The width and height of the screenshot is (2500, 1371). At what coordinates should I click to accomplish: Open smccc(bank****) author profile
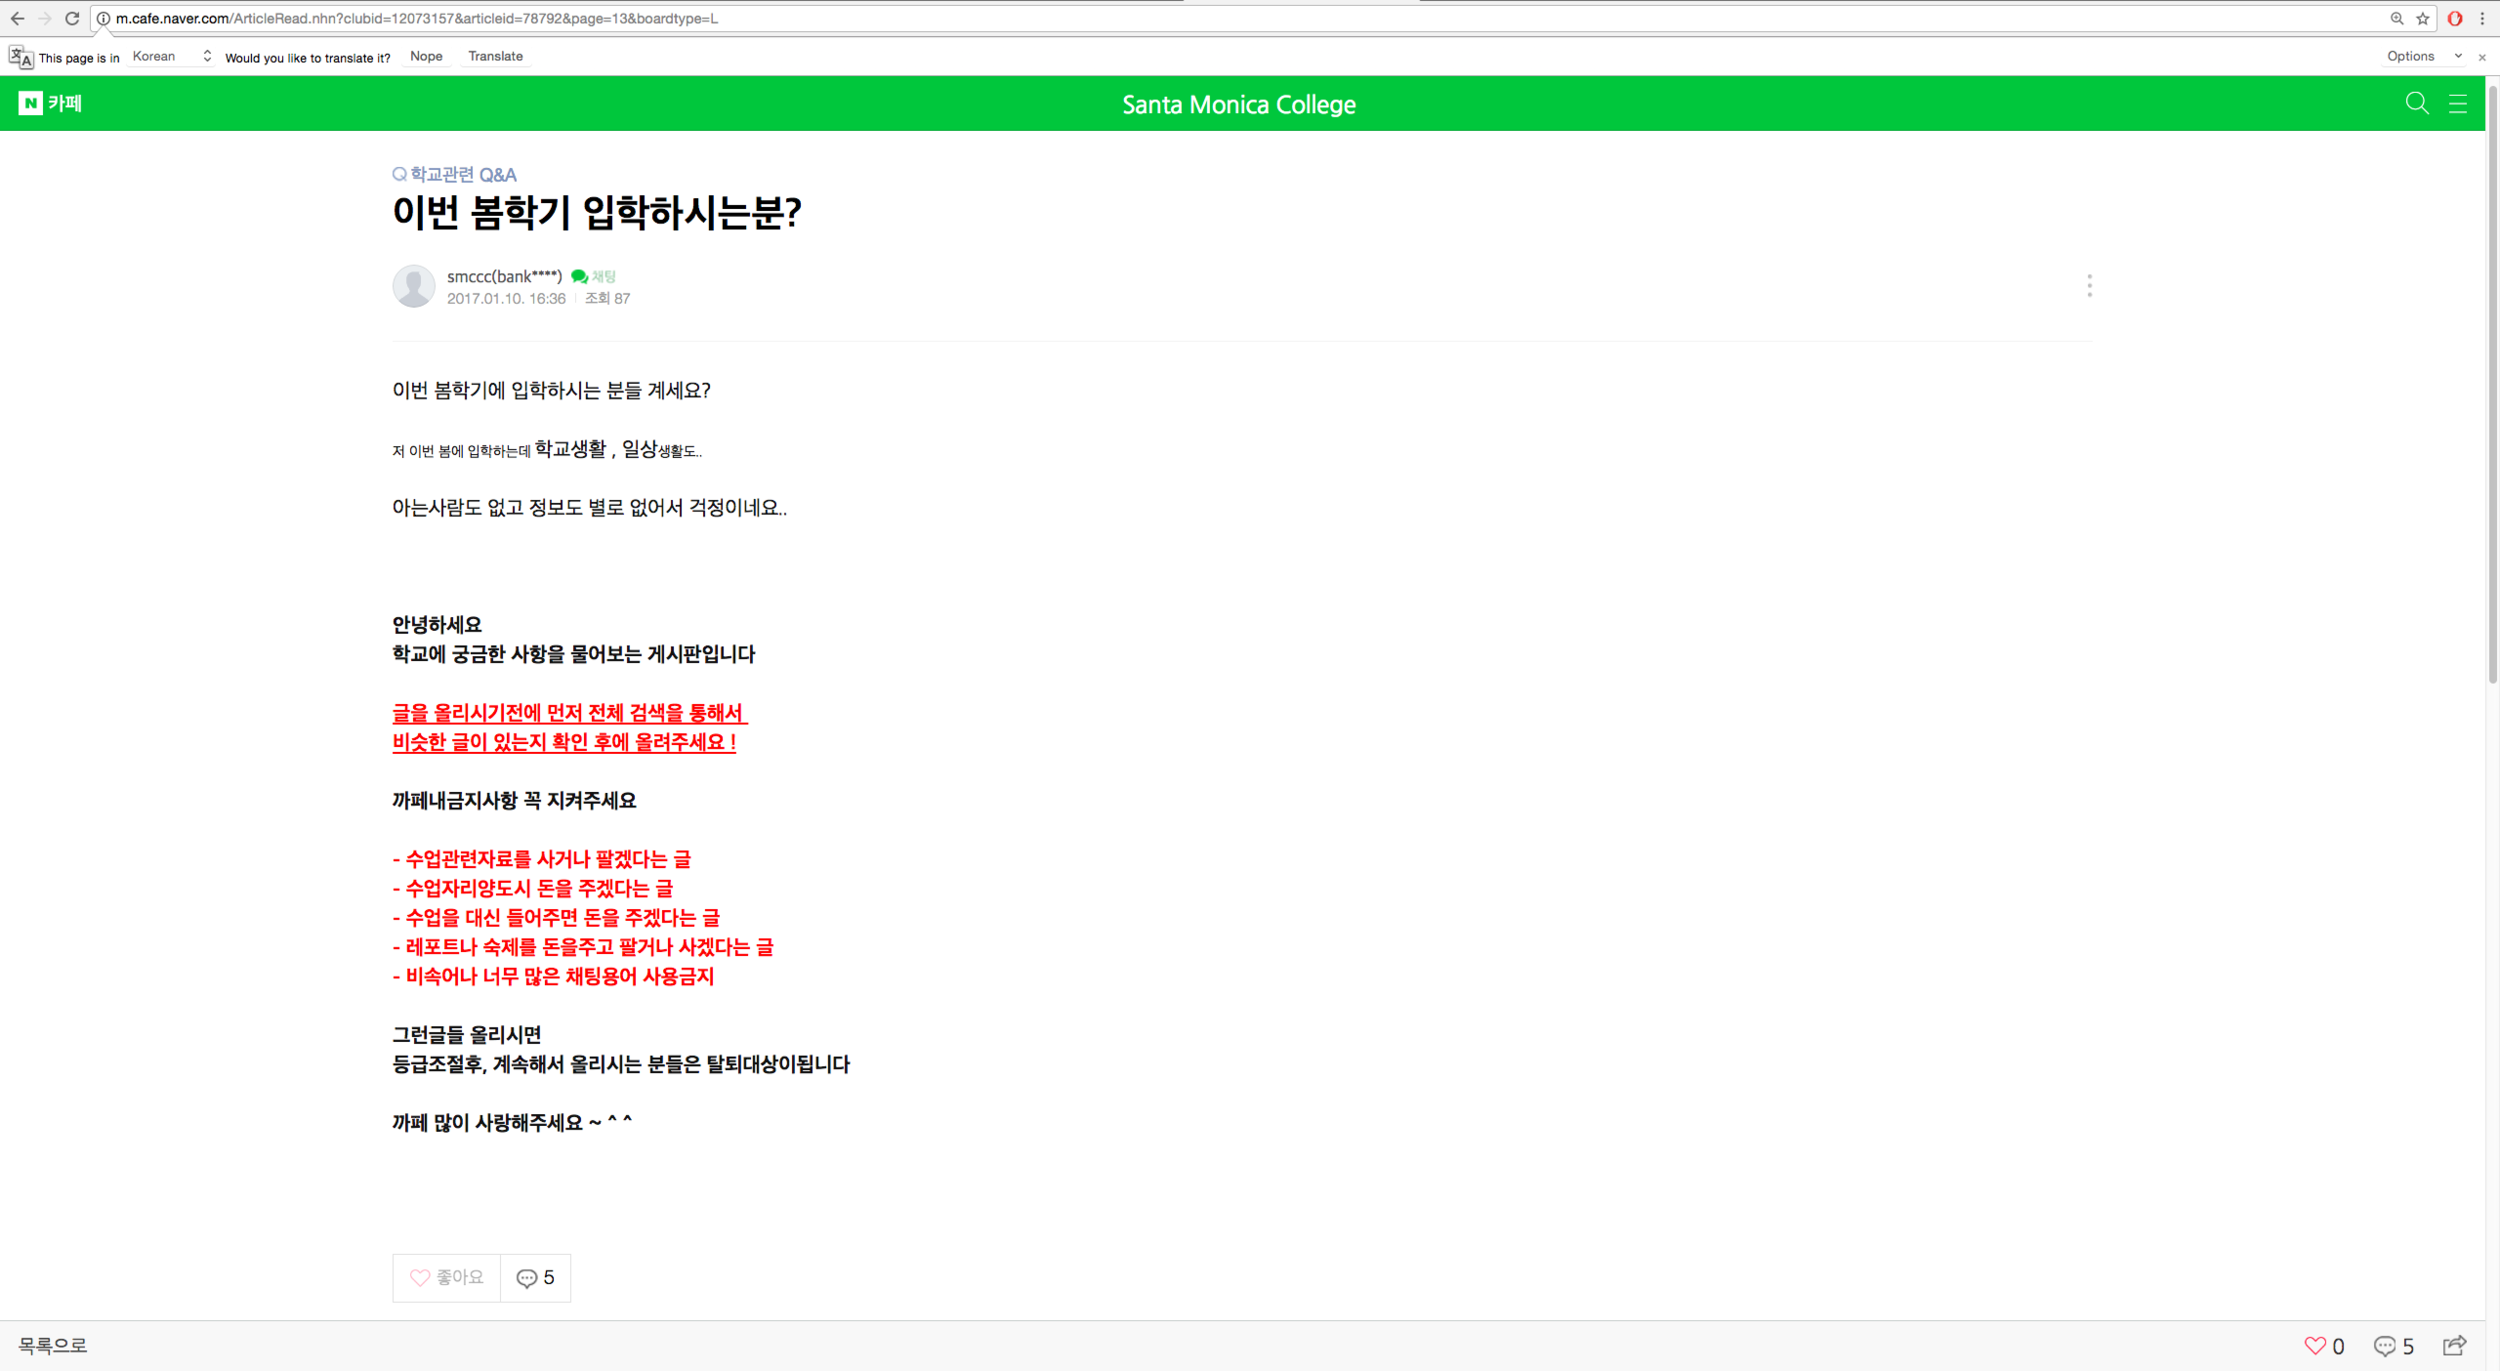(x=504, y=277)
